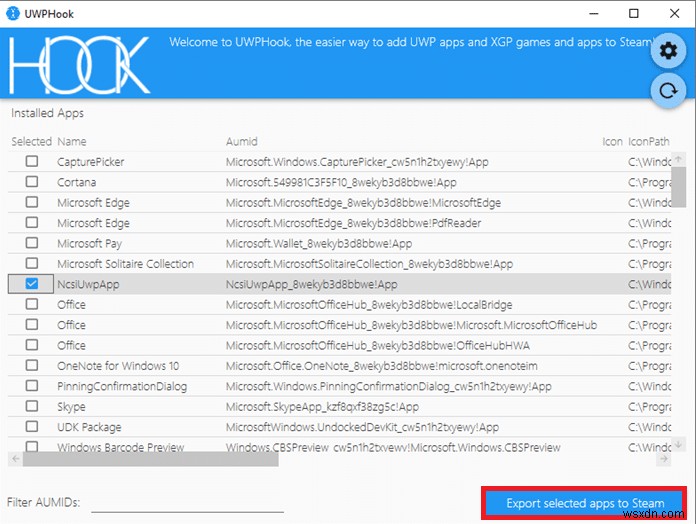Open the settings gear button
696x524 pixels.
[x=668, y=51]
